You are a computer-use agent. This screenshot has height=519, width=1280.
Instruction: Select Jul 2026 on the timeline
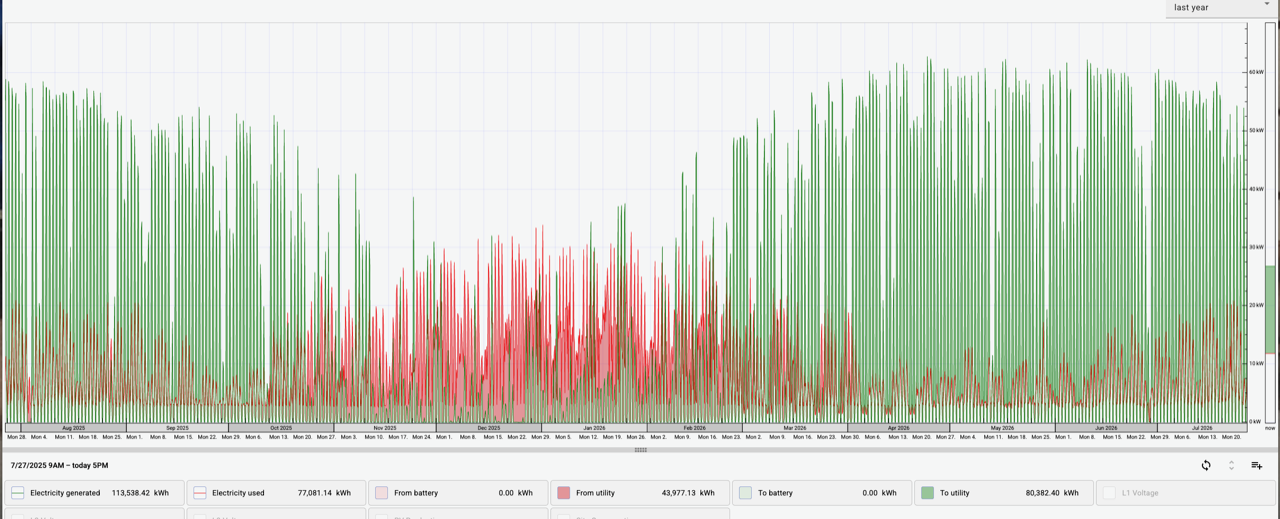coord(1202,428)
